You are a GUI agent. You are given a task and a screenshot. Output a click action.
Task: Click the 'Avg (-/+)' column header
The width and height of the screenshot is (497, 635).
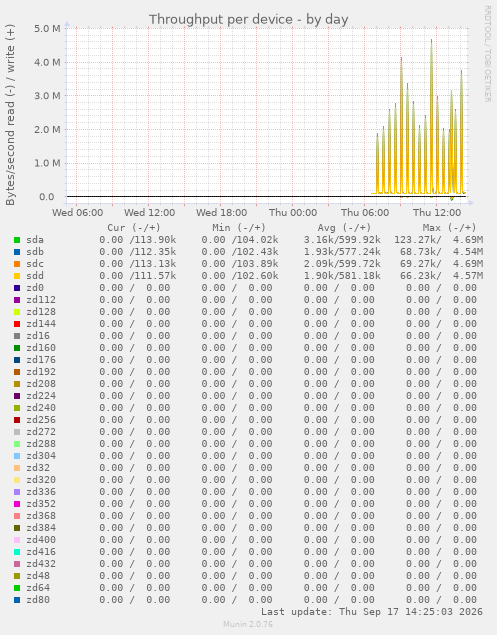coord(344,228)
